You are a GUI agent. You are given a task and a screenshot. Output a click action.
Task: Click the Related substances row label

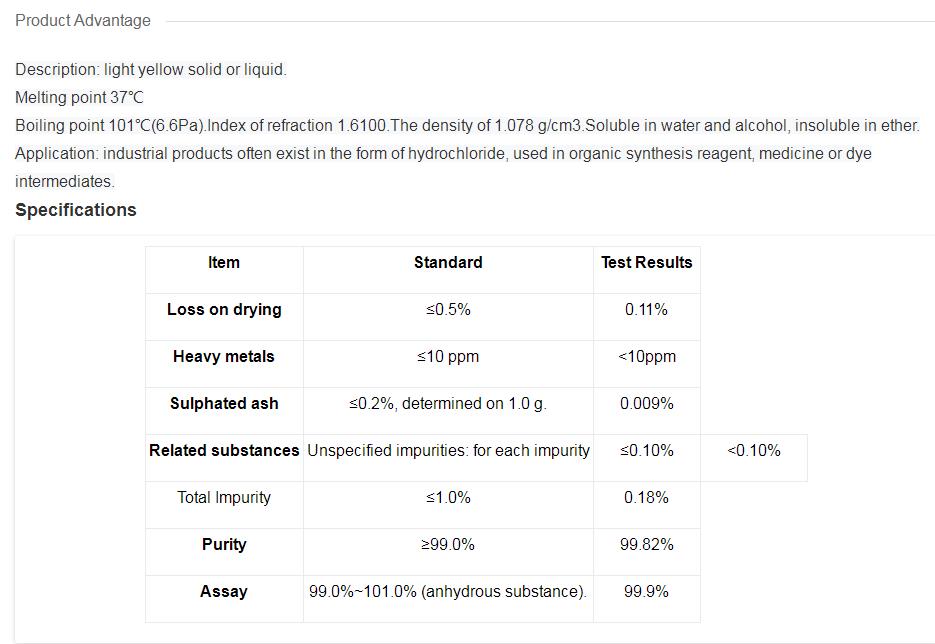[224, 451]
